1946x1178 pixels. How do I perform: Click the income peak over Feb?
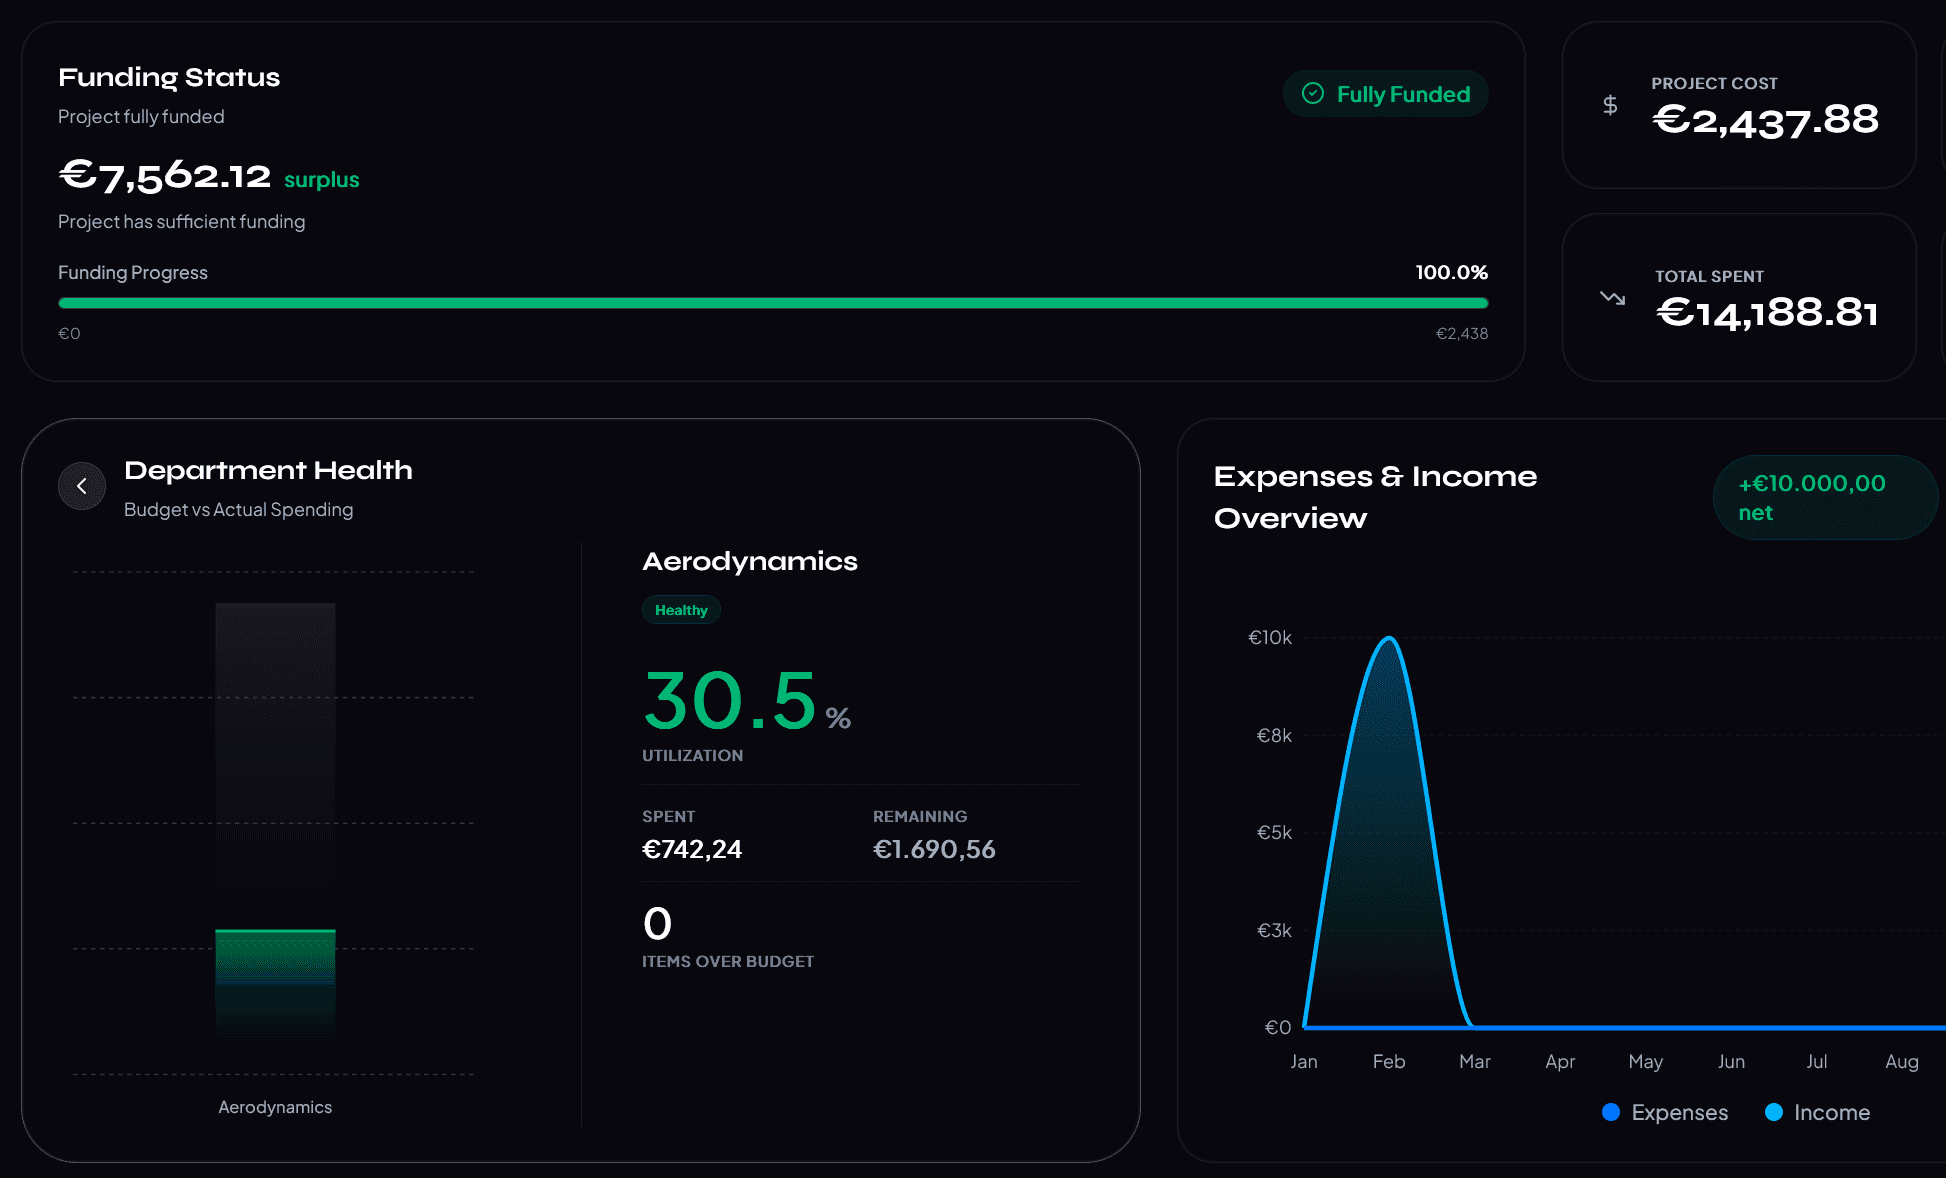pyautogui.click(x=1389, y=639)
